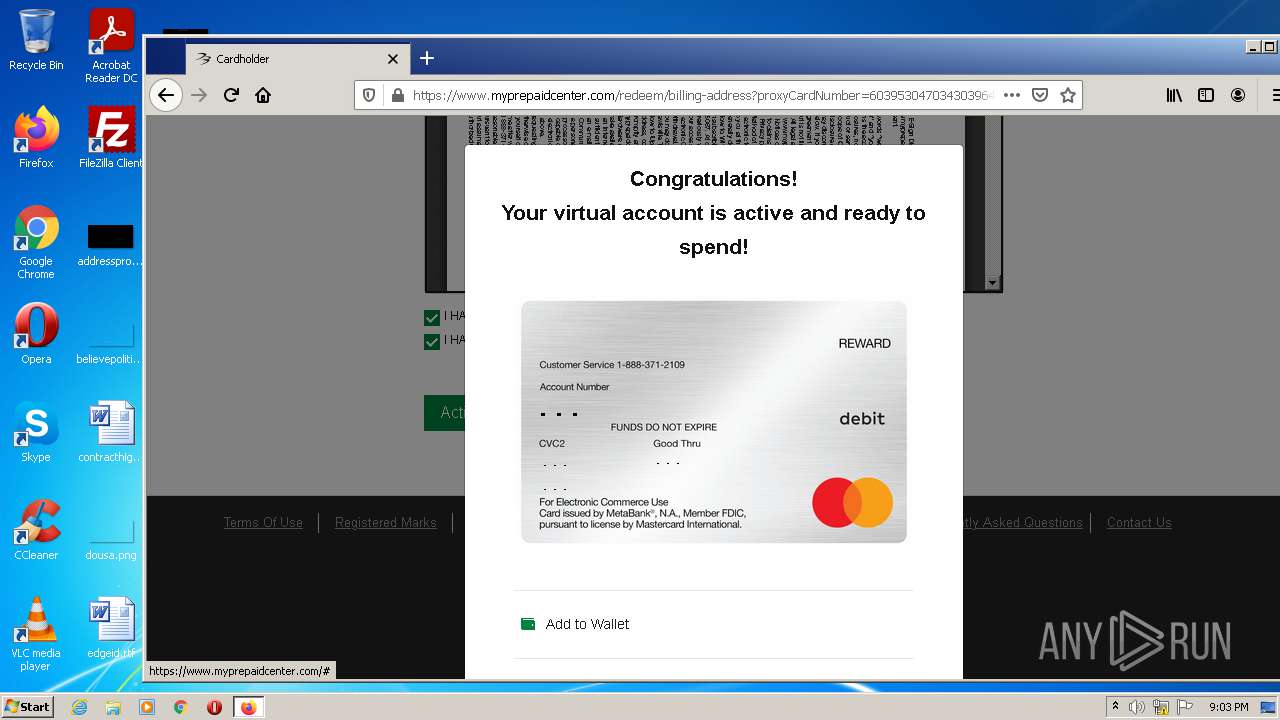Screen dimensions: 1280x720
Task: Open Registered Marks link
Action: pyautogui.click(x=385, y=523)
